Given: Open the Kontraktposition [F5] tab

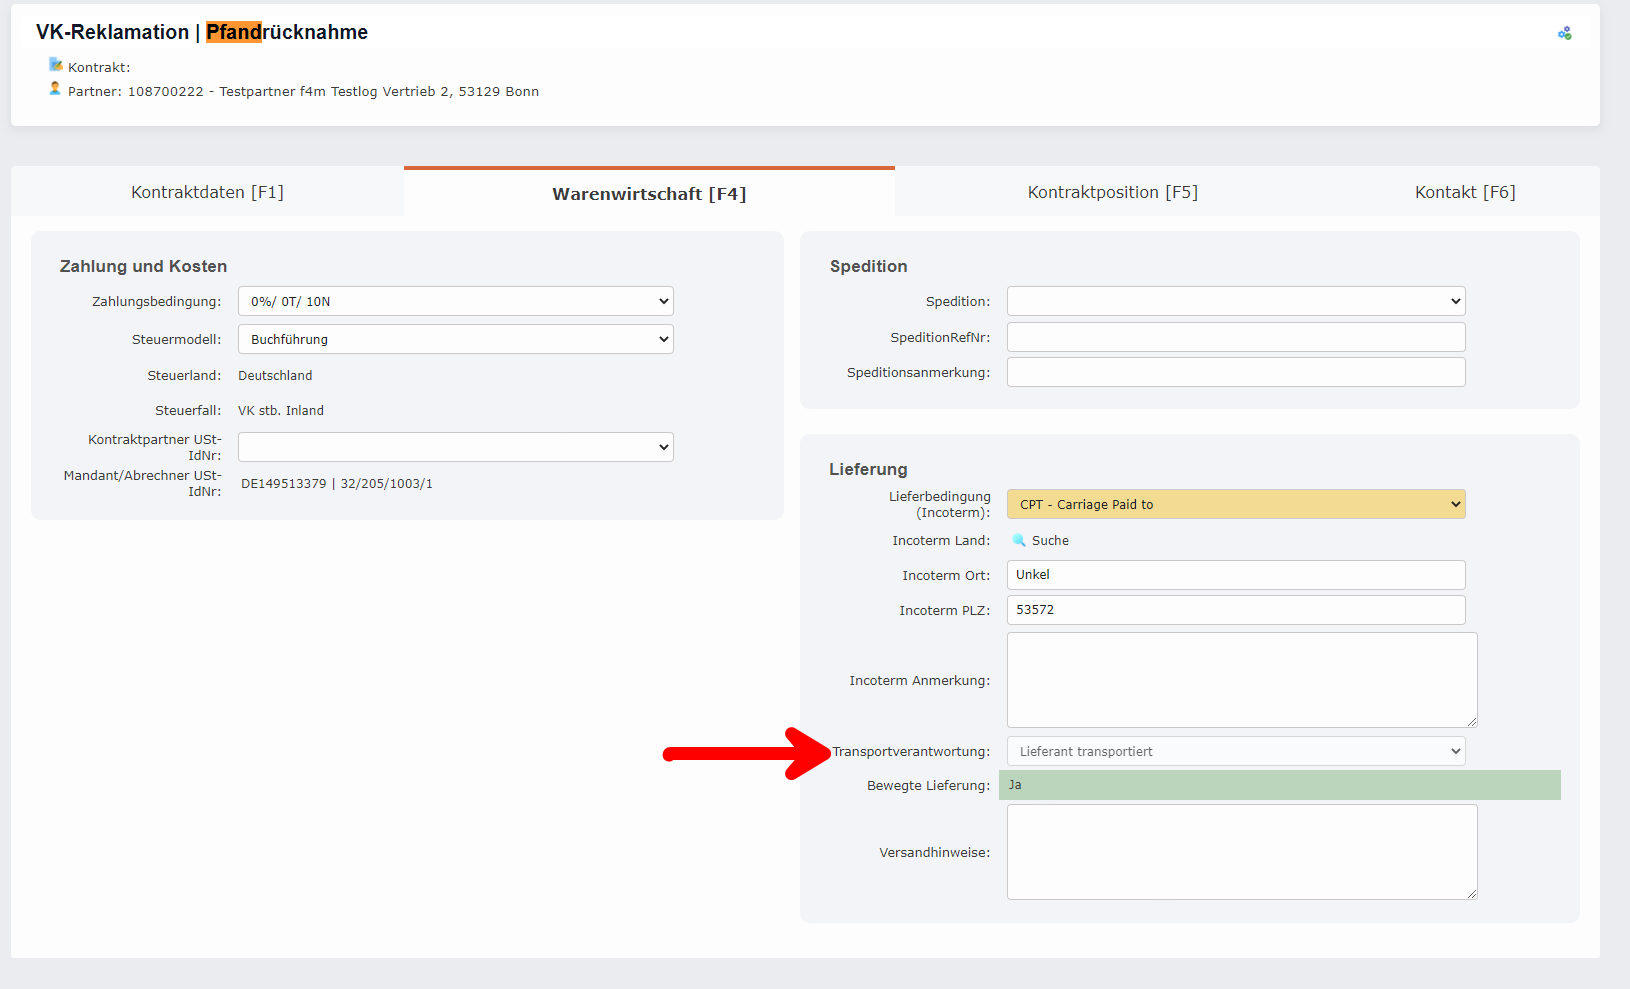Looking at the screenshot, I should point(1113,191).
